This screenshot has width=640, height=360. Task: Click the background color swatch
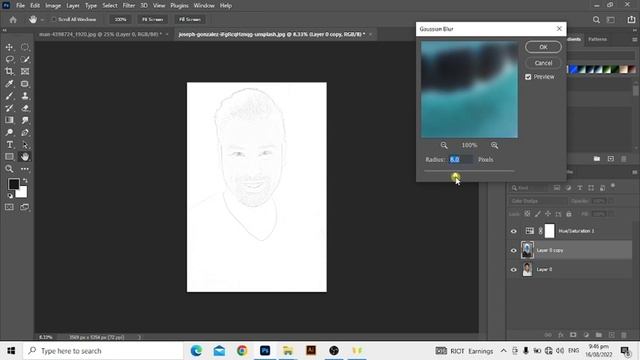click(x=22, y=193)
